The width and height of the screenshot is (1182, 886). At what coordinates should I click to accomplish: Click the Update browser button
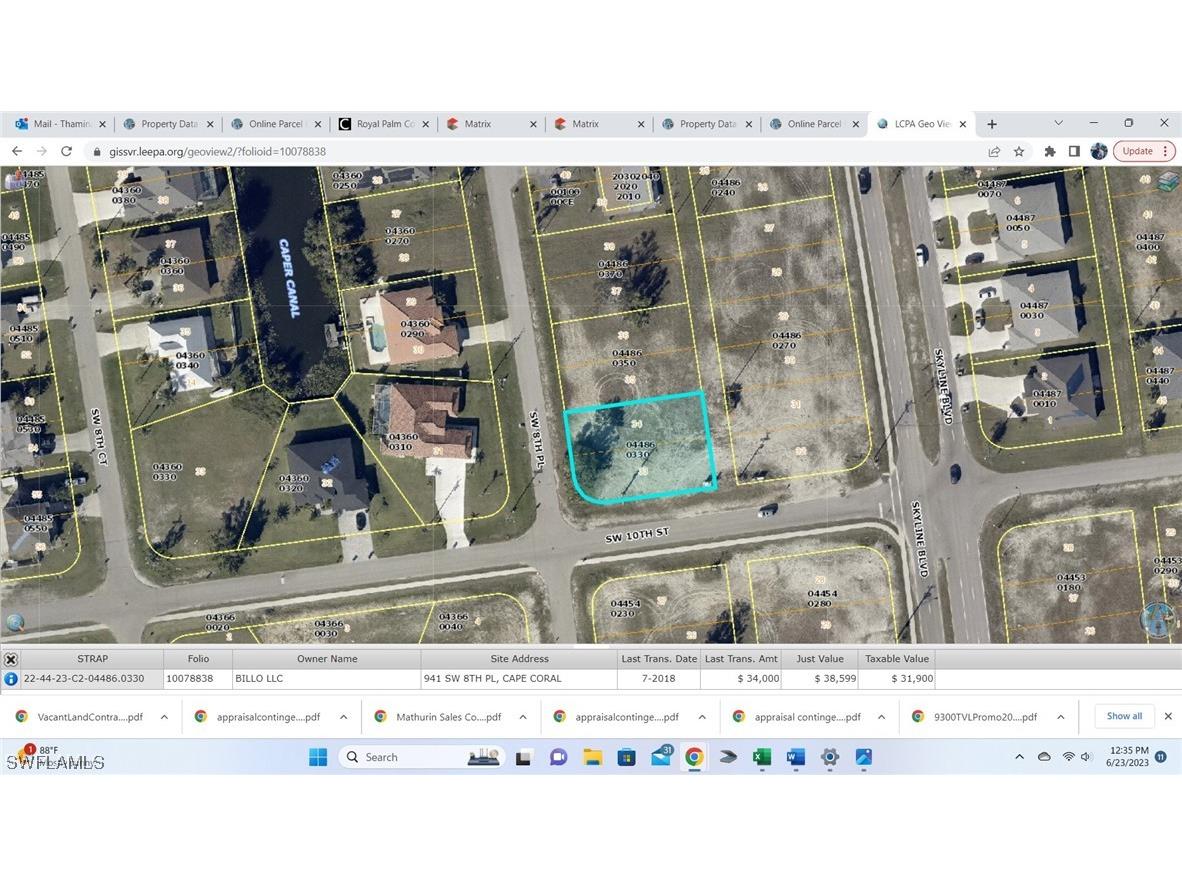[1138, 151]
